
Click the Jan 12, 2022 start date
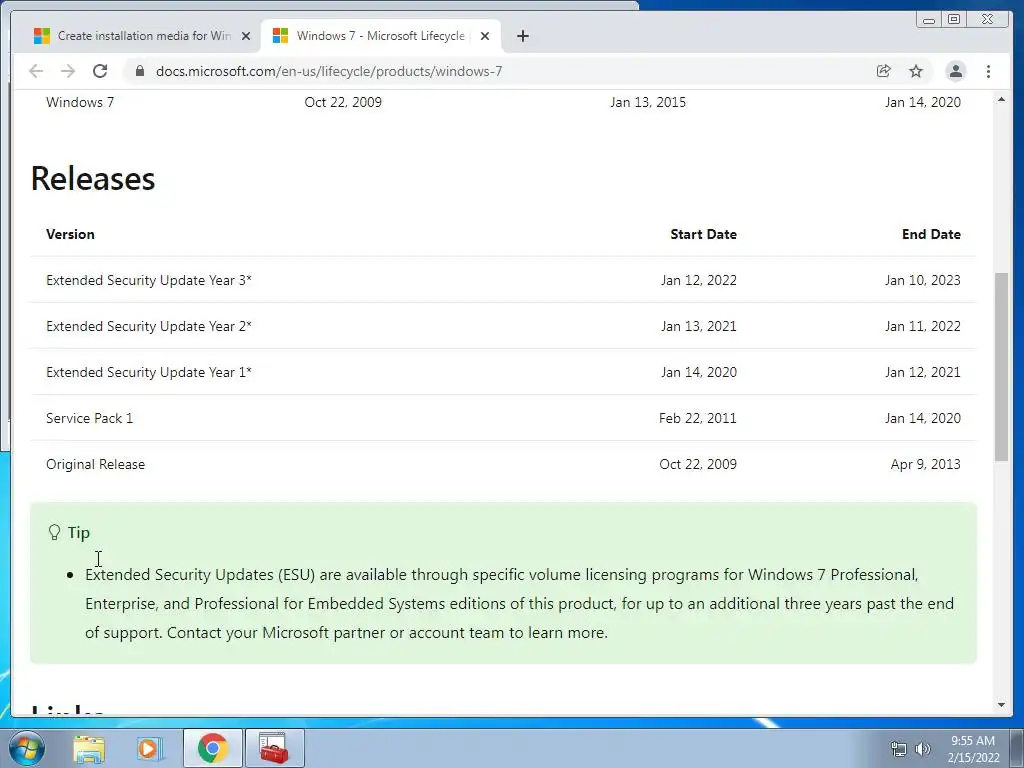(x=699, y=280)
